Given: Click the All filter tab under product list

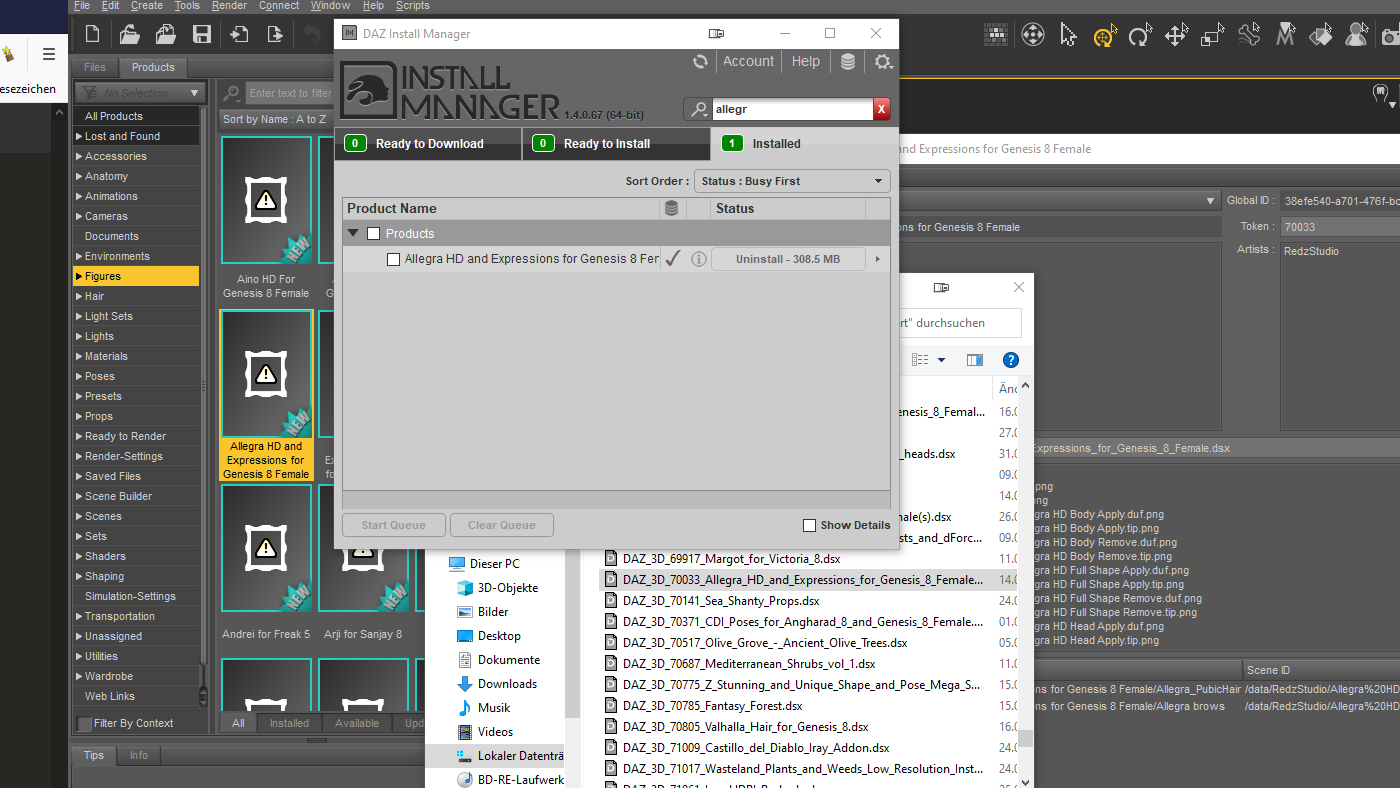Looking at the screenshot, I should coord(238,723).
